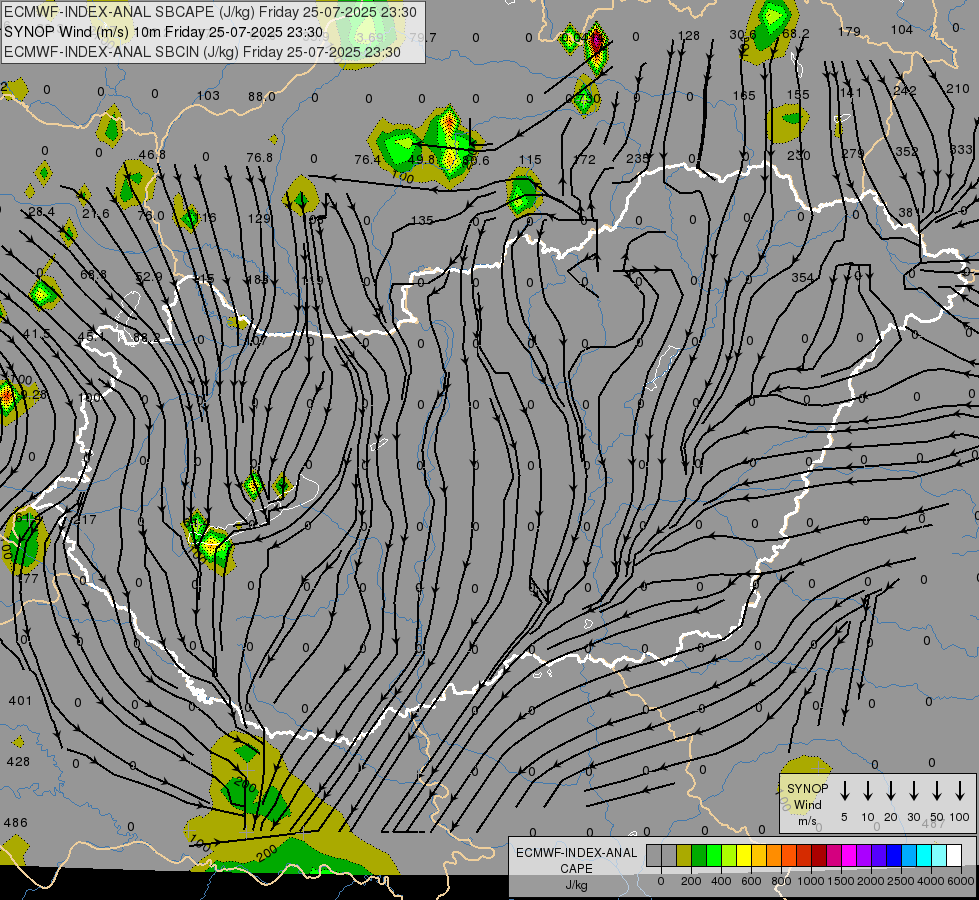Click the wind arrow above 100 m/s
979x900 pixels.
click(960, 791)
